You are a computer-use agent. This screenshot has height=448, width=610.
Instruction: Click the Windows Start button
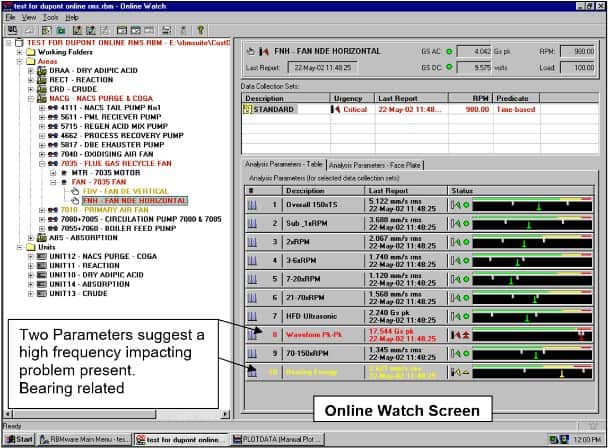(x=19, y=439)
